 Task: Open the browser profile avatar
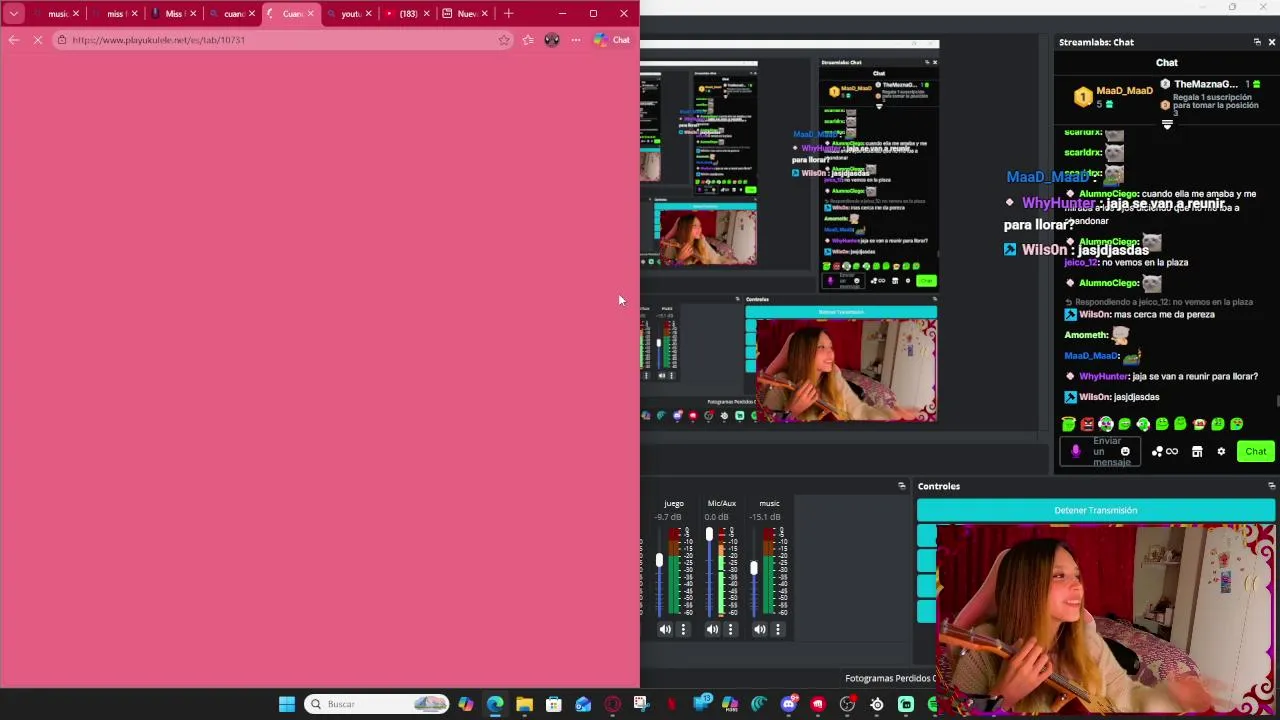click(x=552, y=40)
